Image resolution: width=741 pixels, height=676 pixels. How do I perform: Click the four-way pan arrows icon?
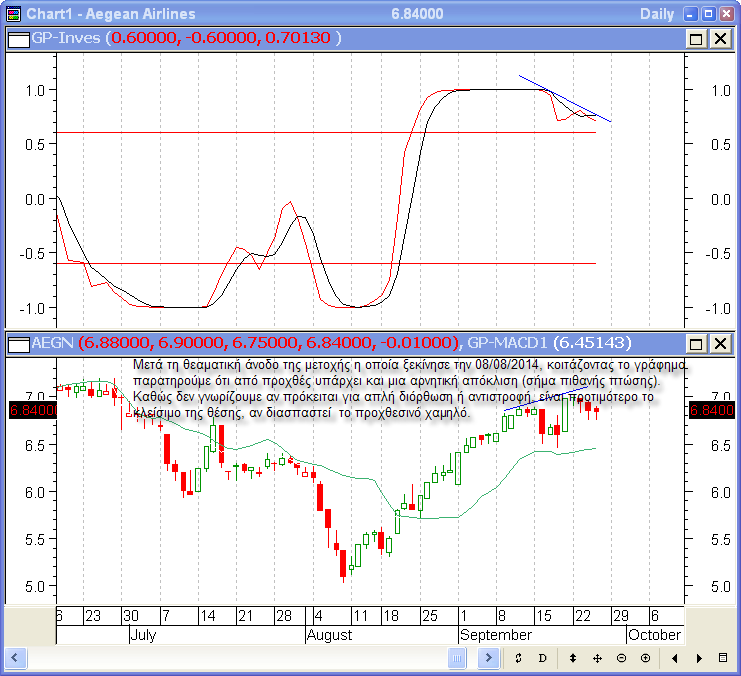(597, 658)
